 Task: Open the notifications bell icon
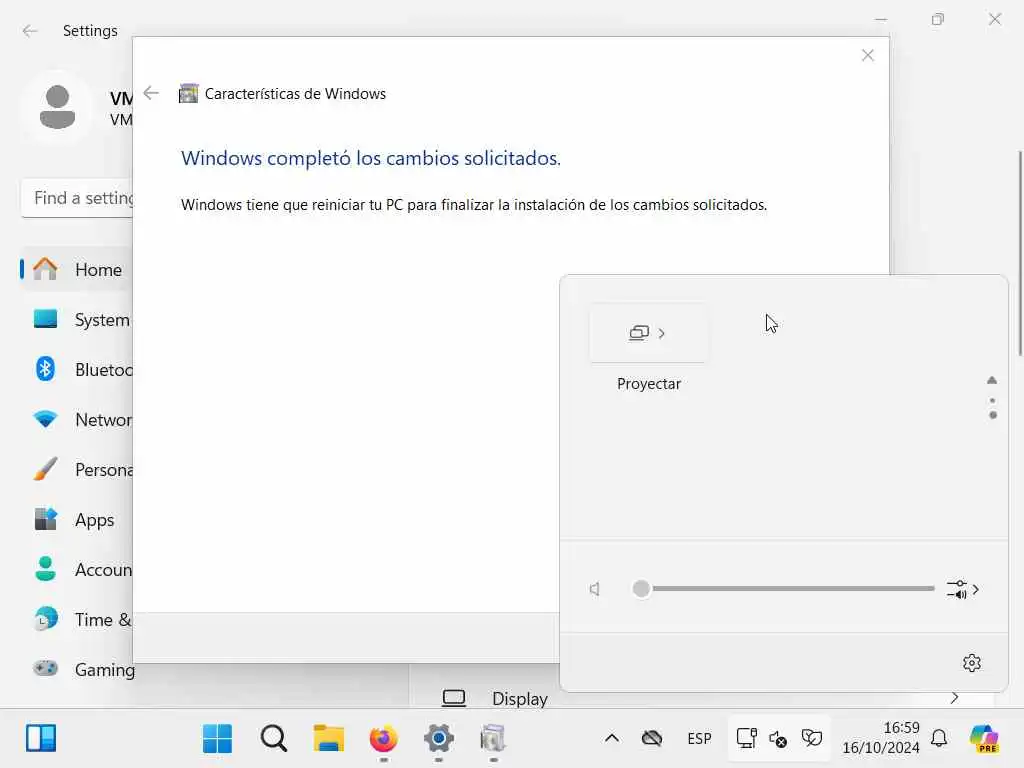pyautogui.click(x=939, y=739)
